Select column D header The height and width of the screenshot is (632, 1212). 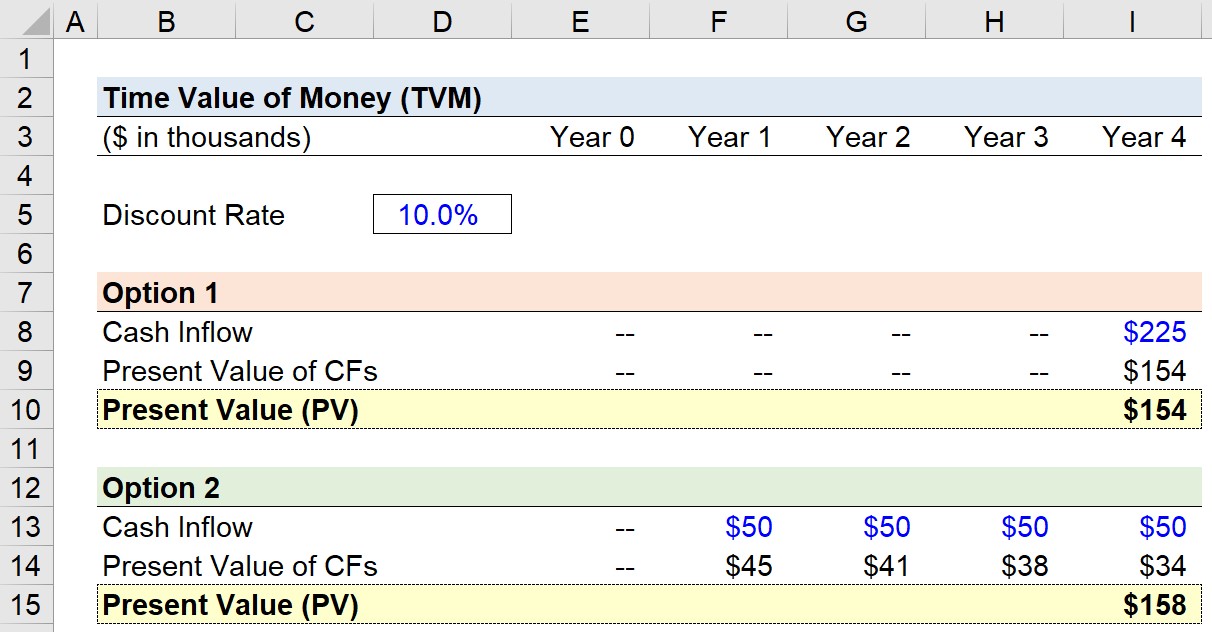coord(442,21)
